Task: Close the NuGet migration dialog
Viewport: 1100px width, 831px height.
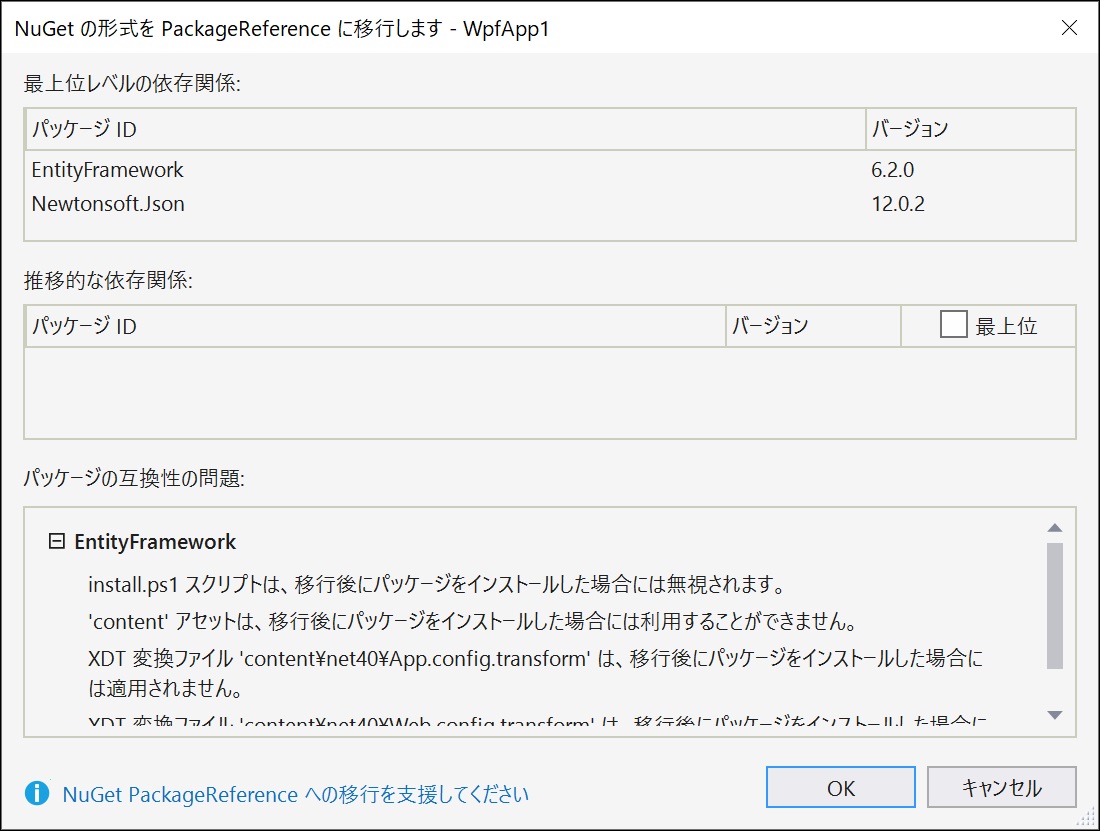Action: pyautogui.click(x=1069, y=27)
